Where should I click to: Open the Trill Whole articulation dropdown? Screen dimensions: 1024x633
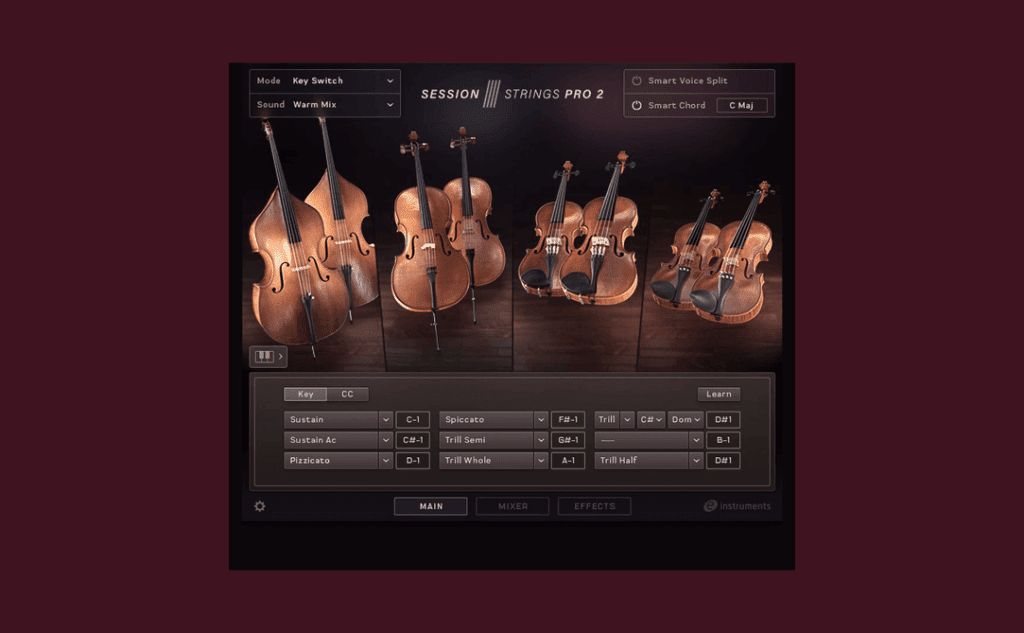[493, 461]
